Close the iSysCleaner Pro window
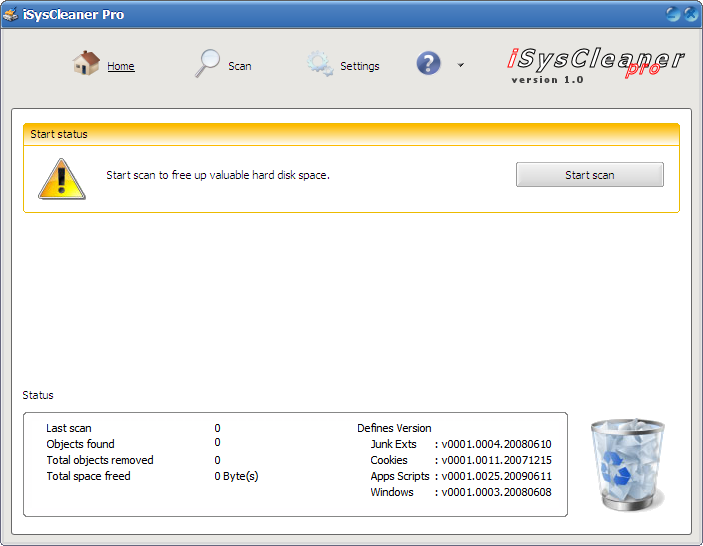The height and width of the screenshot is (546, 703). pos(690,14)
